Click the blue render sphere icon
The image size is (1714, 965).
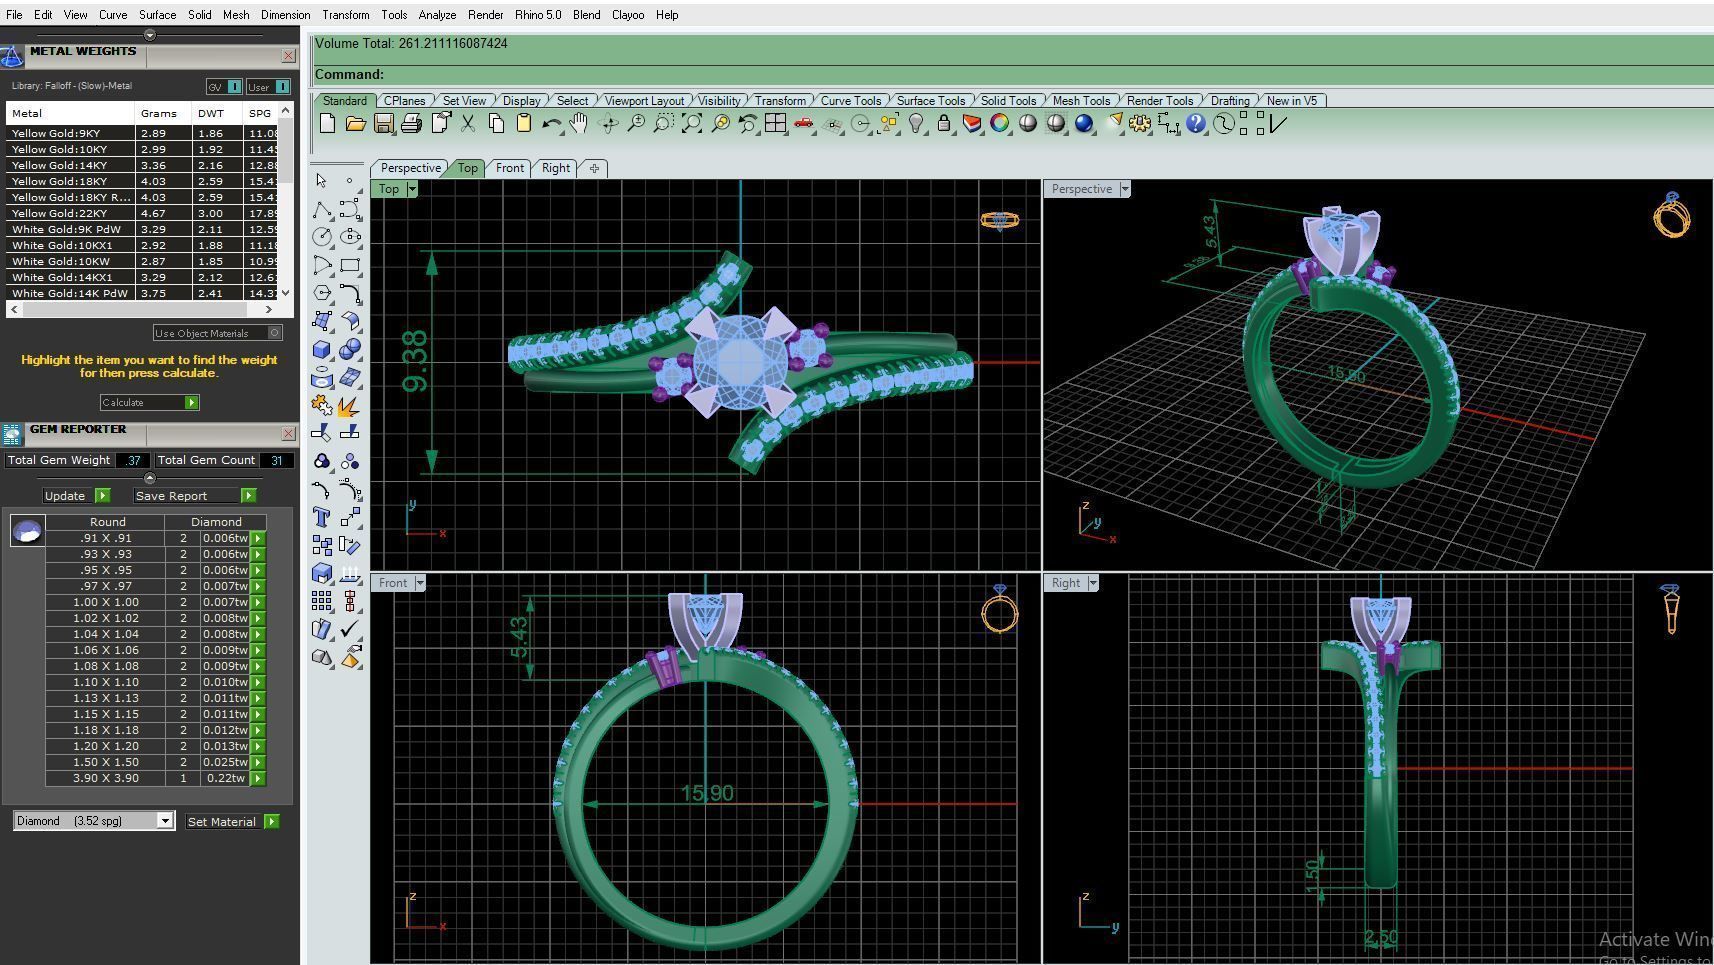point(1084,124)
